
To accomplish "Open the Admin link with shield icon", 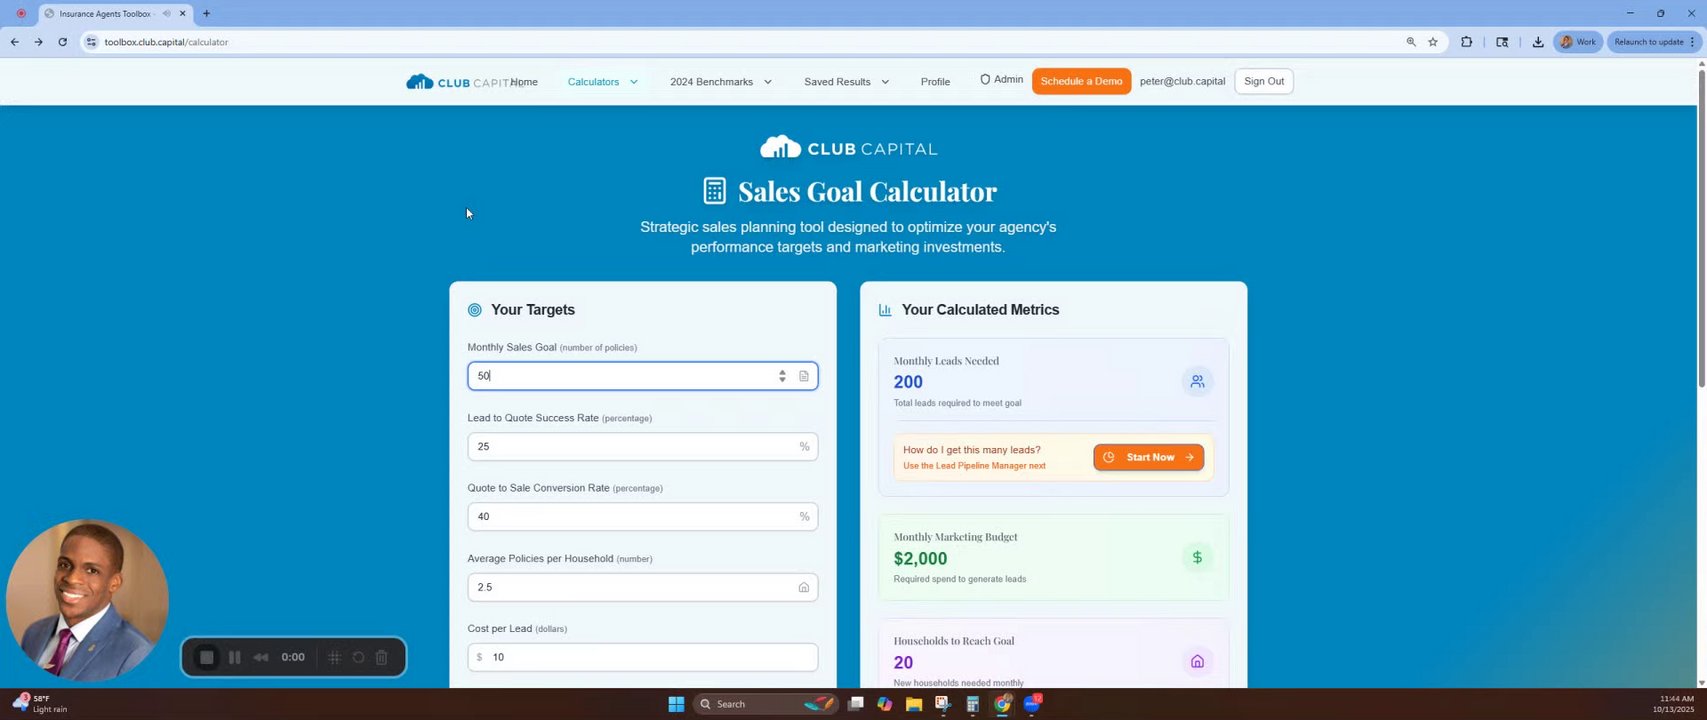I will 1001,80.
